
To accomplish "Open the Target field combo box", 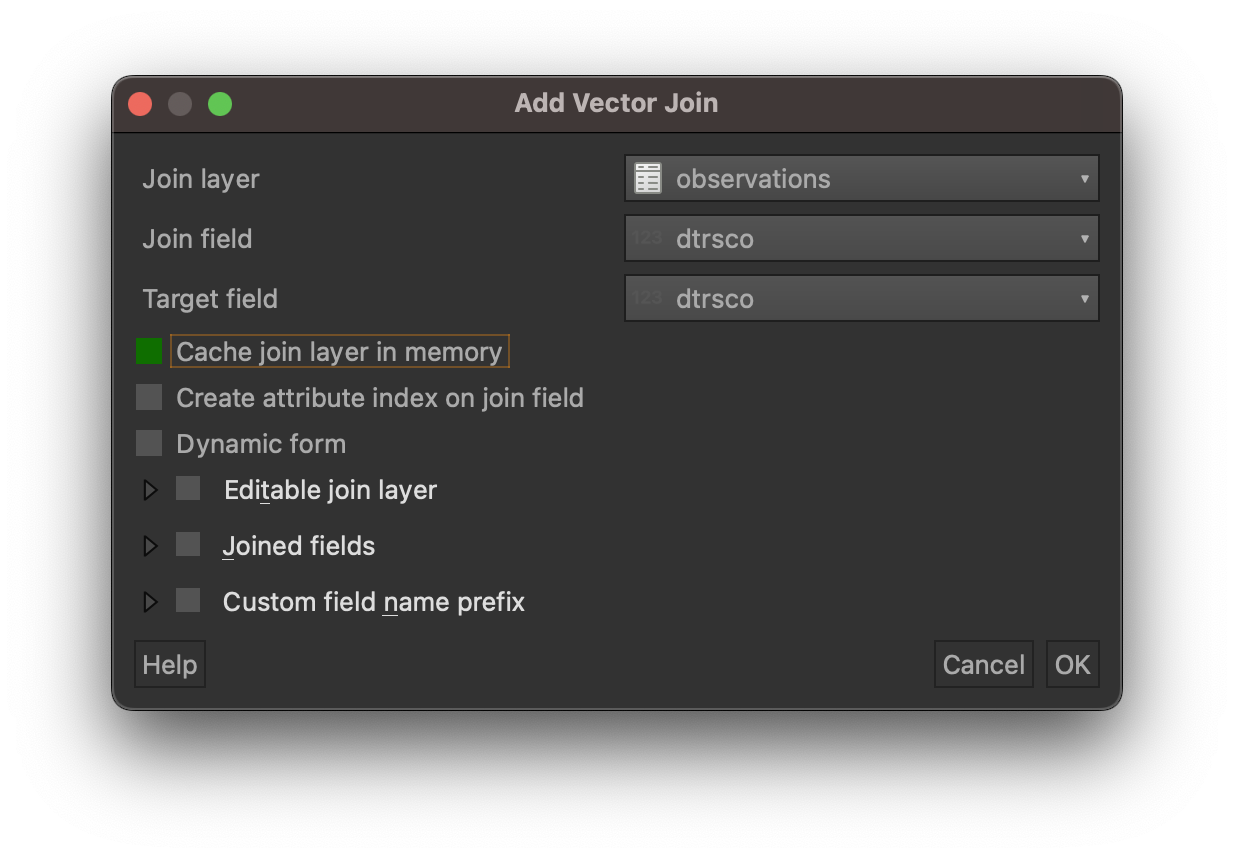I will pos(862,298).
